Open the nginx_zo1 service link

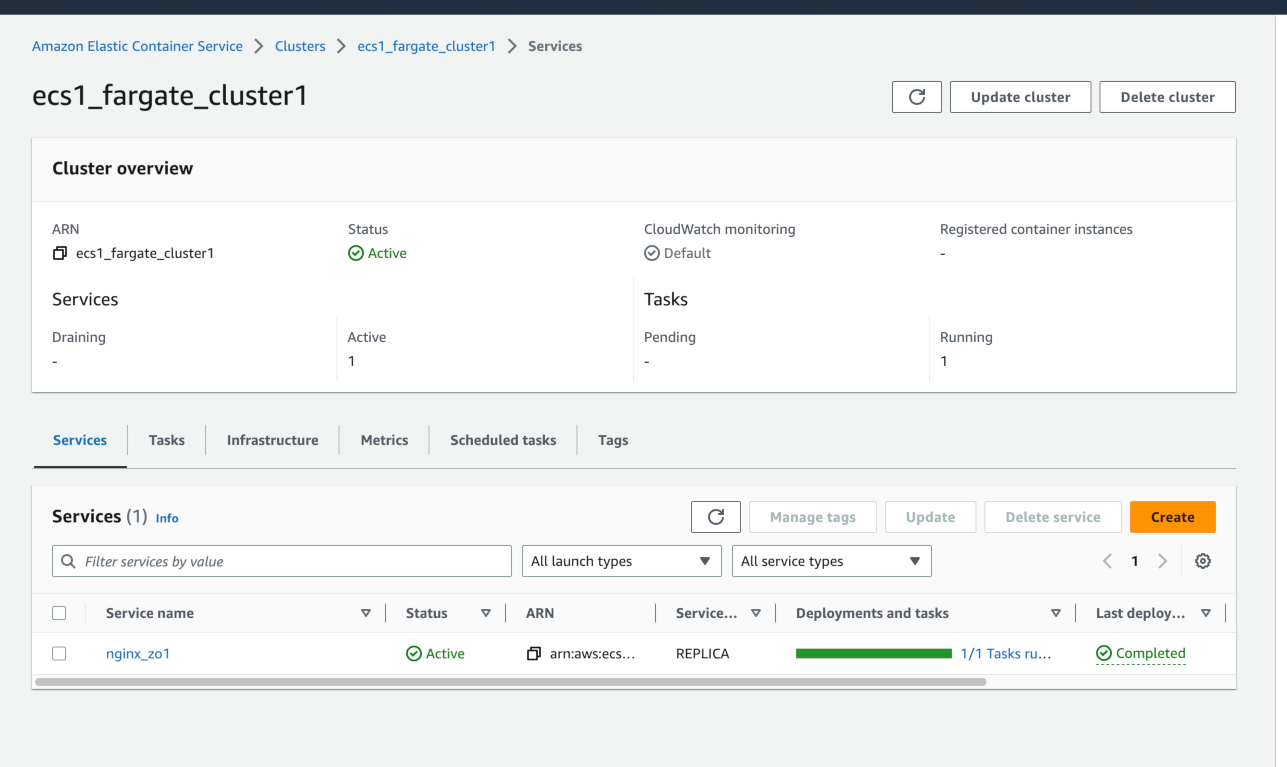[137, 654]
